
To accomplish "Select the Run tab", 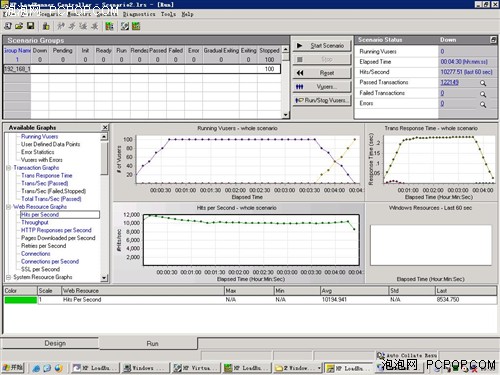I will point(148,343).
